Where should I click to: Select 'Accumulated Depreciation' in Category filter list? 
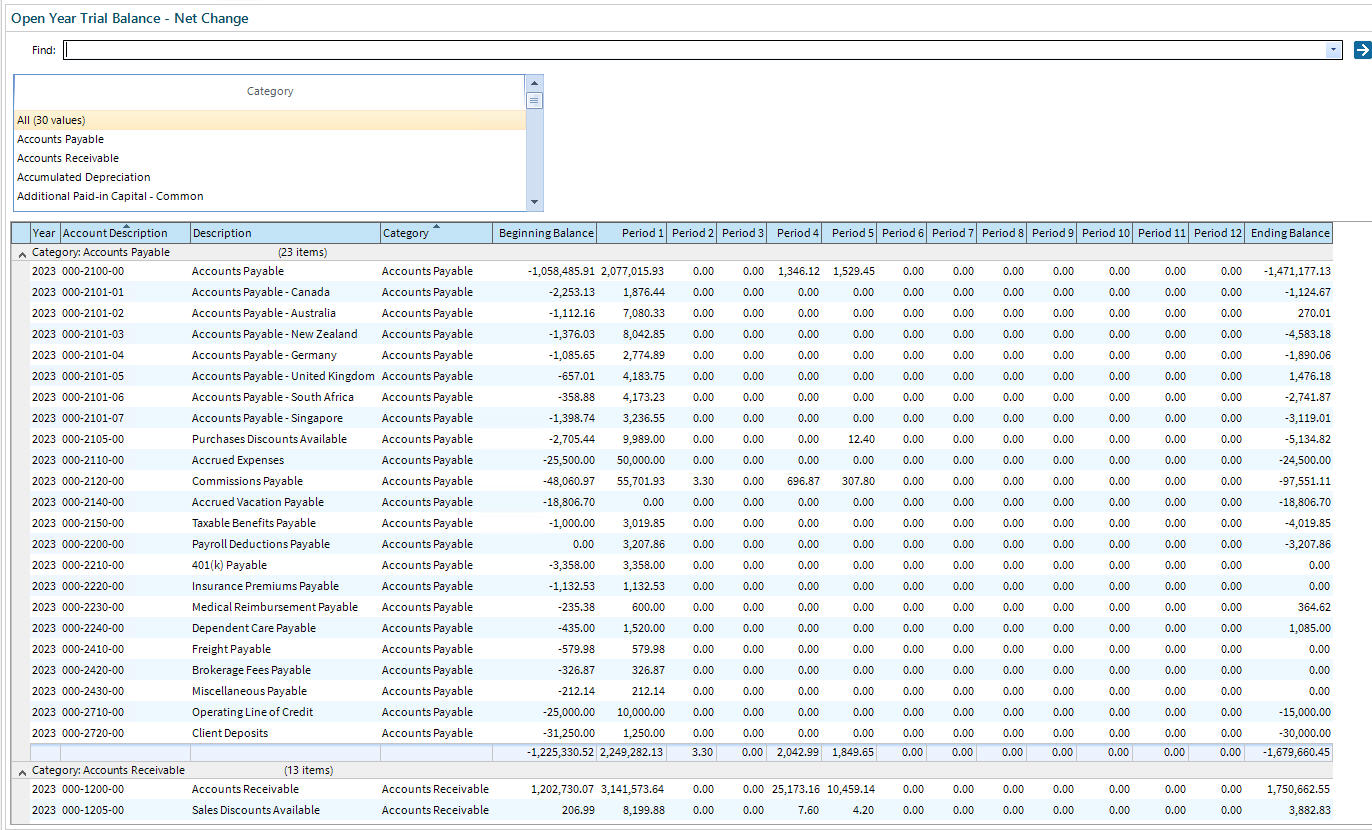pyautogui.click(x=269, y=177)
